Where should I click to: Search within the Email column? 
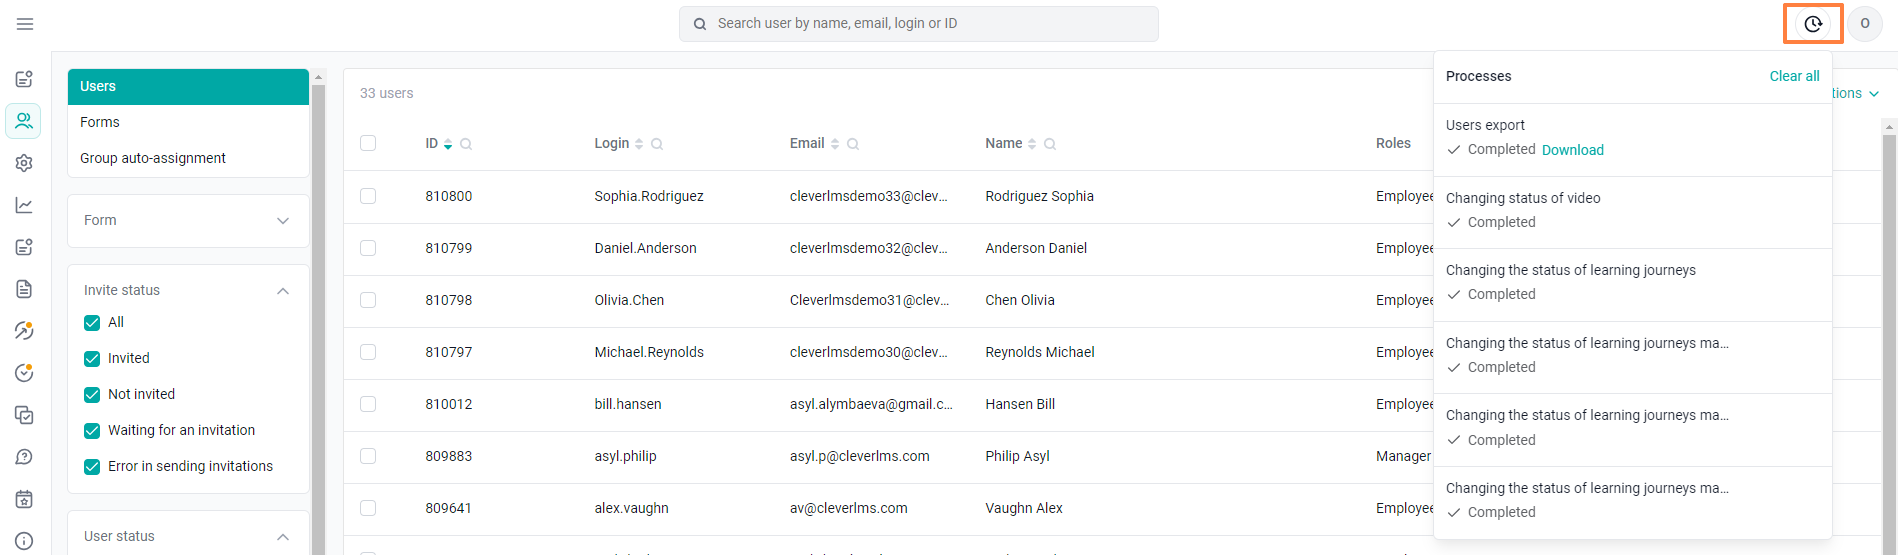[853, 144]
